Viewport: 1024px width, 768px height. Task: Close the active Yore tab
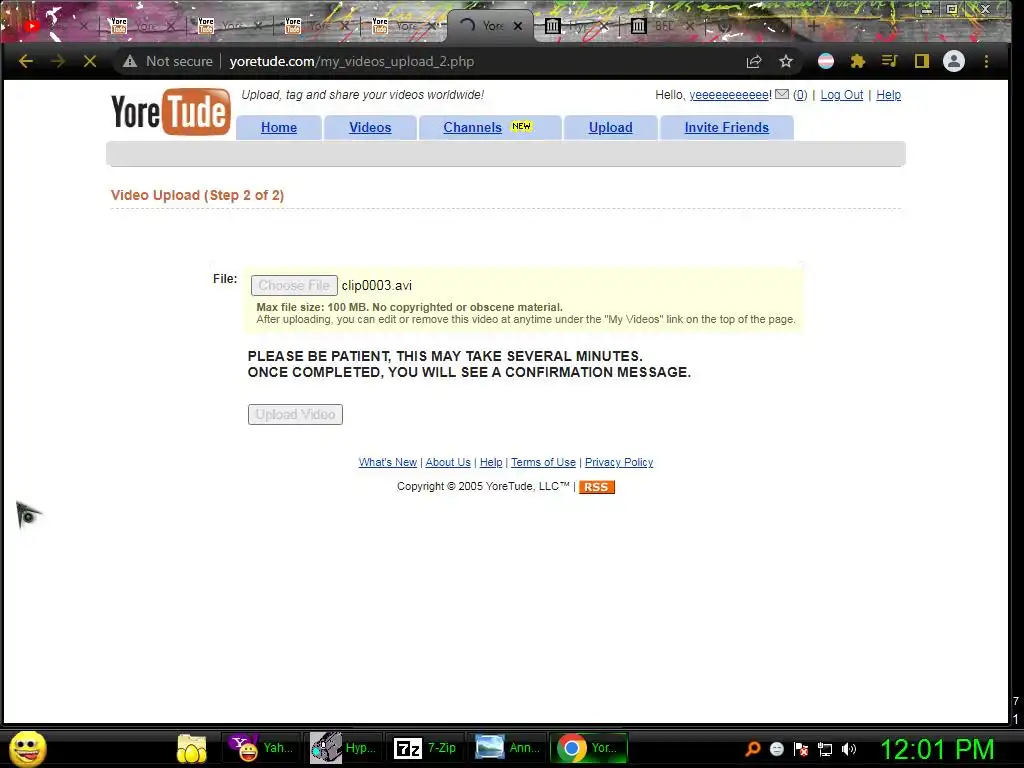518,26
